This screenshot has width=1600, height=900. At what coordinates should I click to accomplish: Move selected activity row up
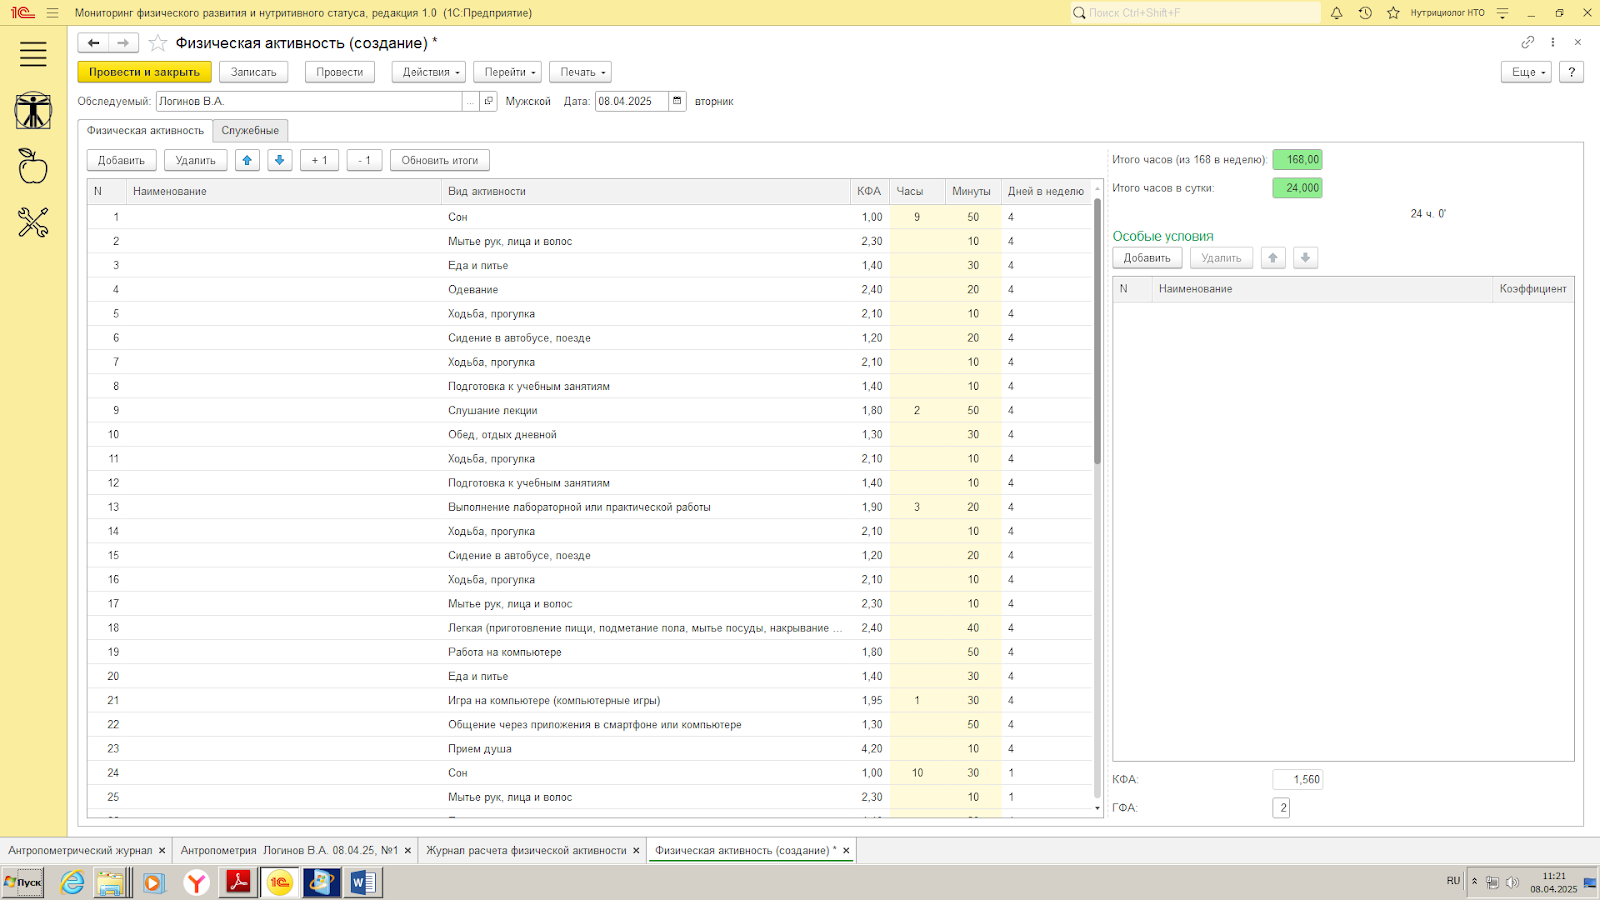click(247, 160)
